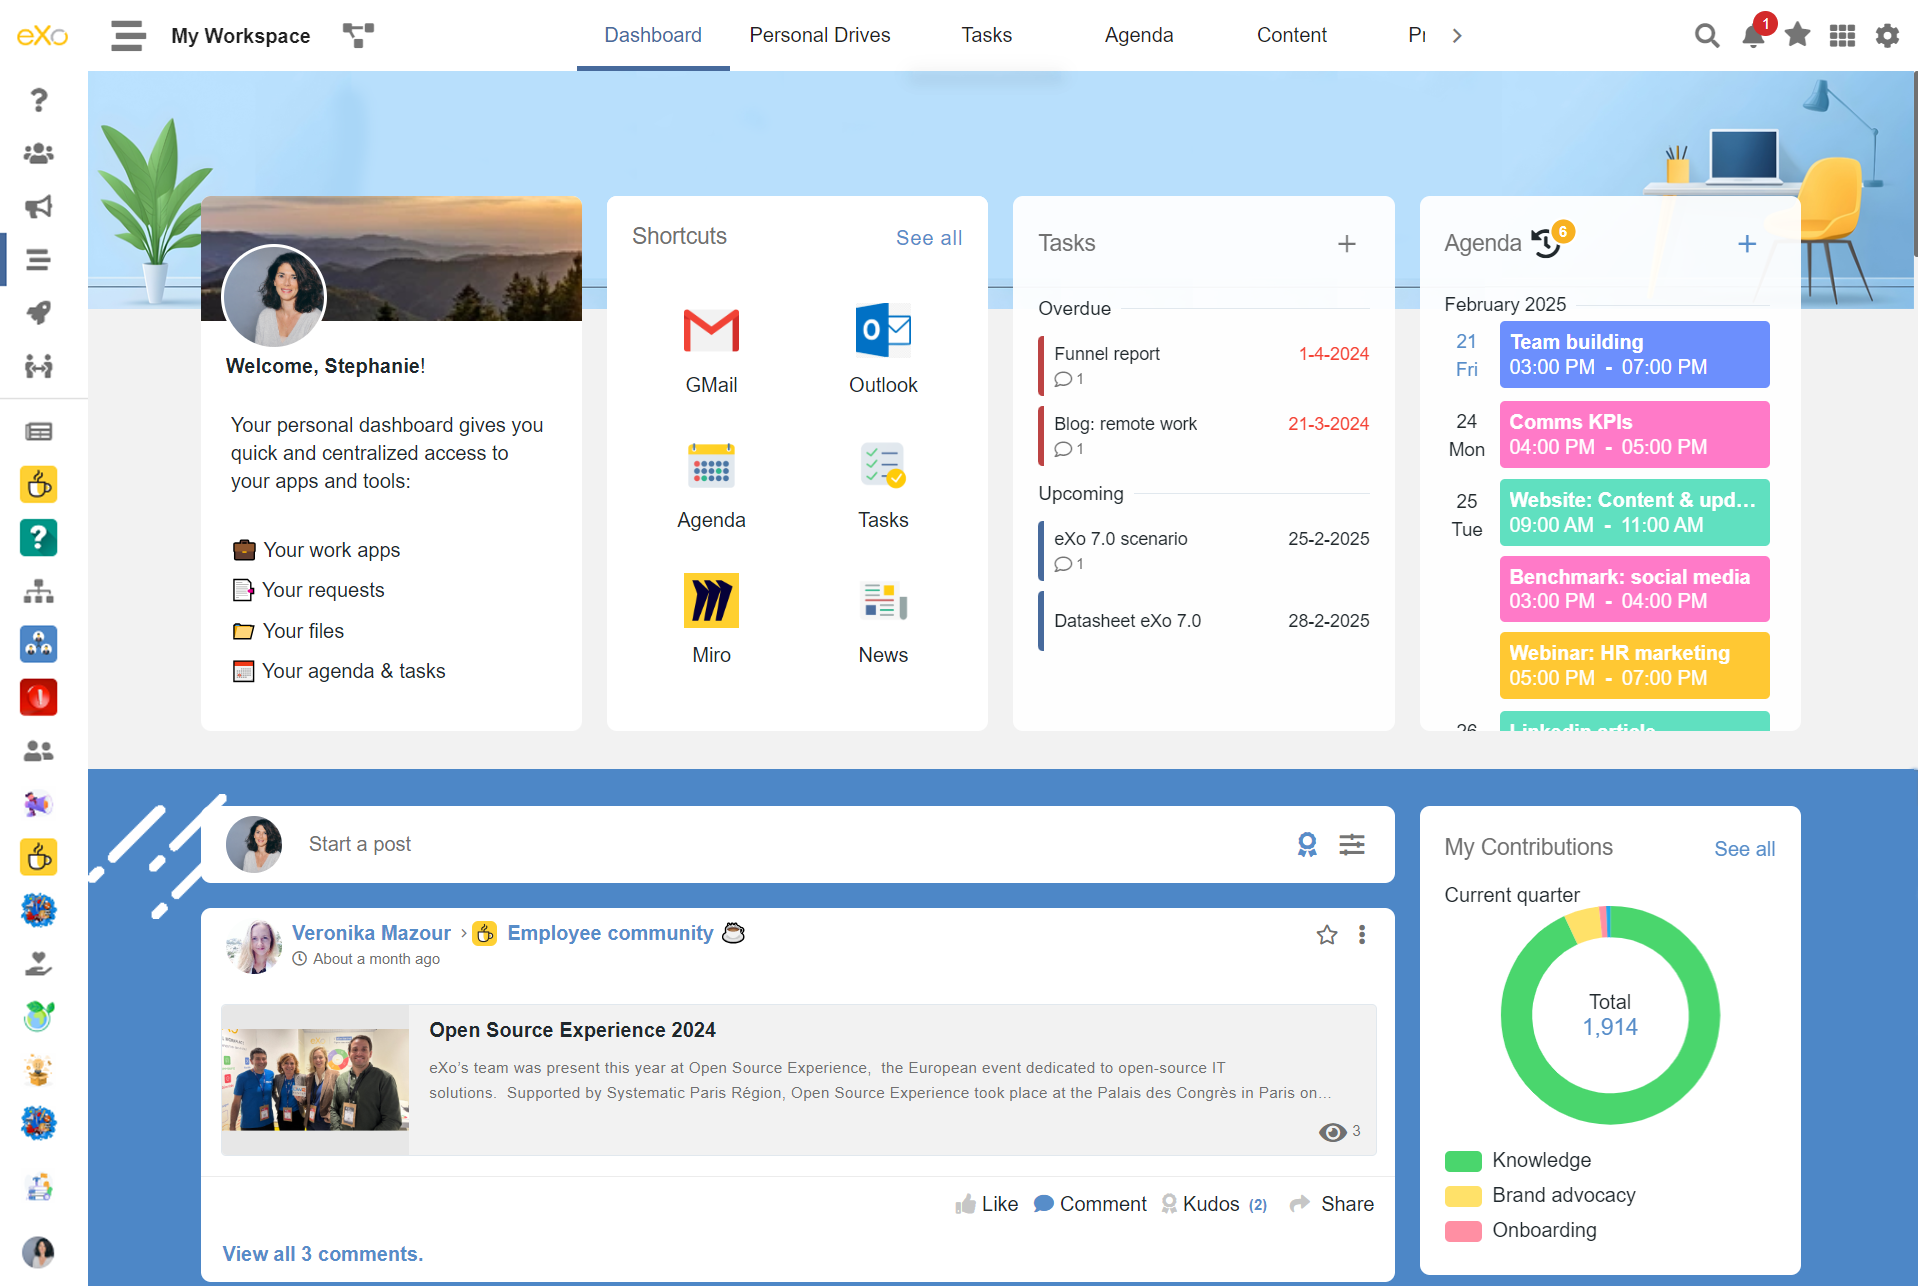This screenshot has height=1286, width=1918.
Task: Switch to the Personal Drives tab
Action: point(819,35)
